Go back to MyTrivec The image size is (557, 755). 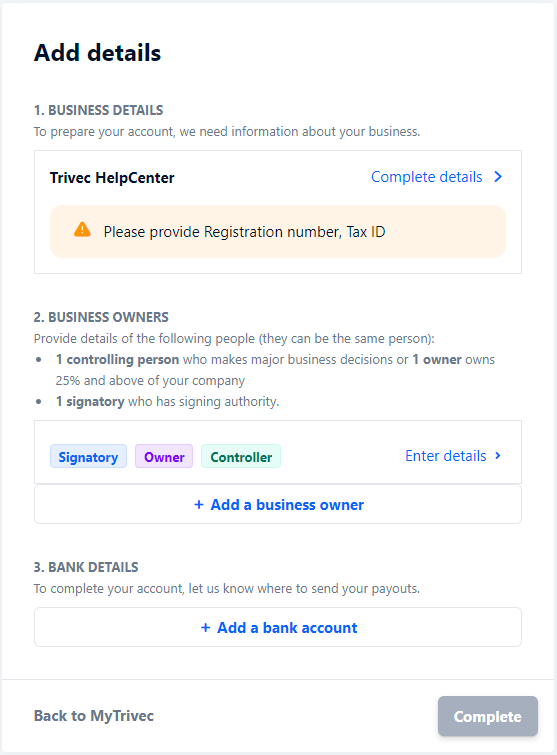click(94, 716)
